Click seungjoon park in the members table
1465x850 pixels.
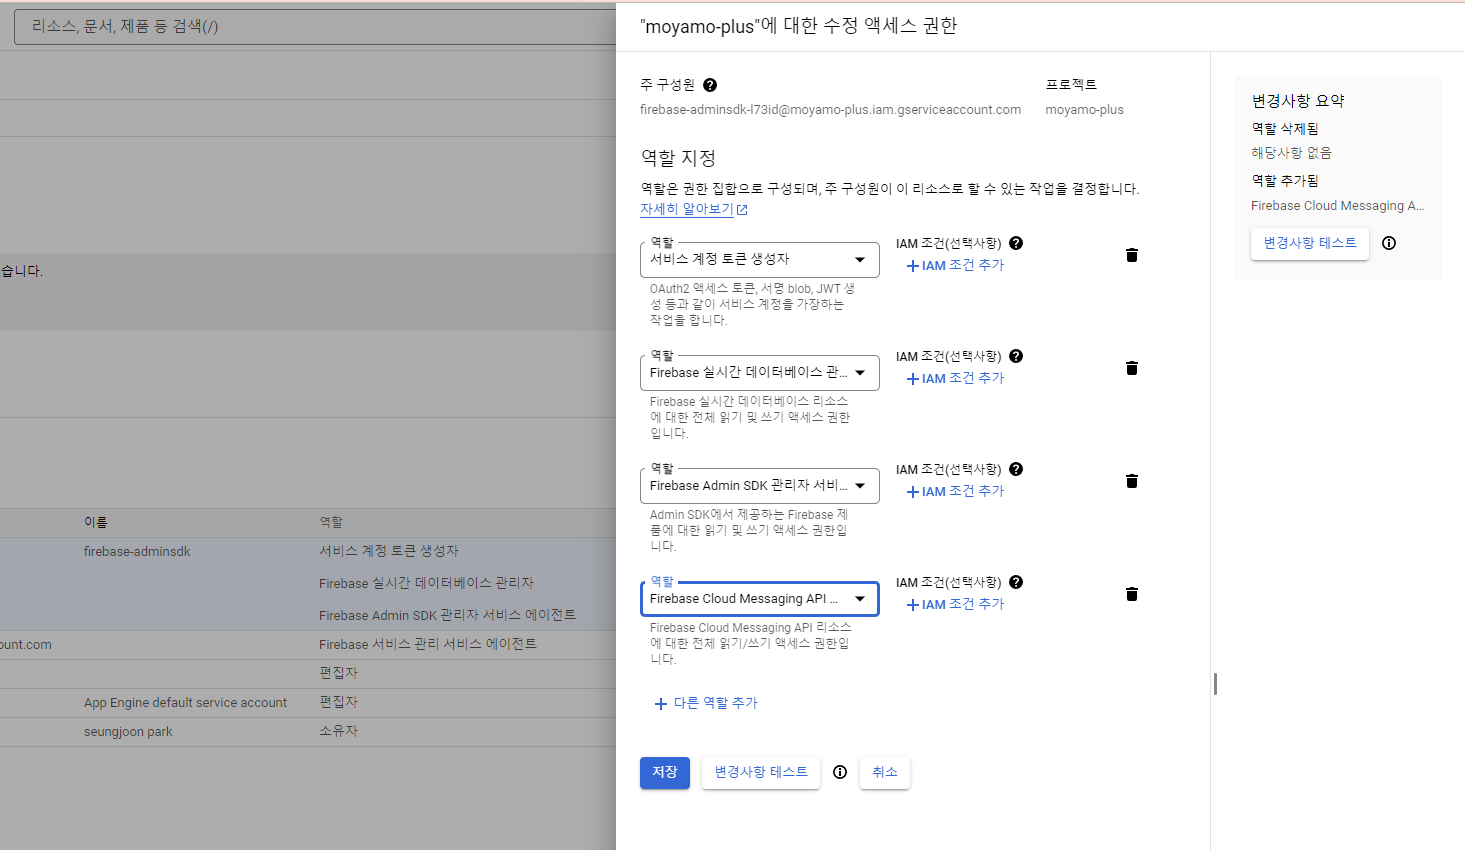(128, 732)
